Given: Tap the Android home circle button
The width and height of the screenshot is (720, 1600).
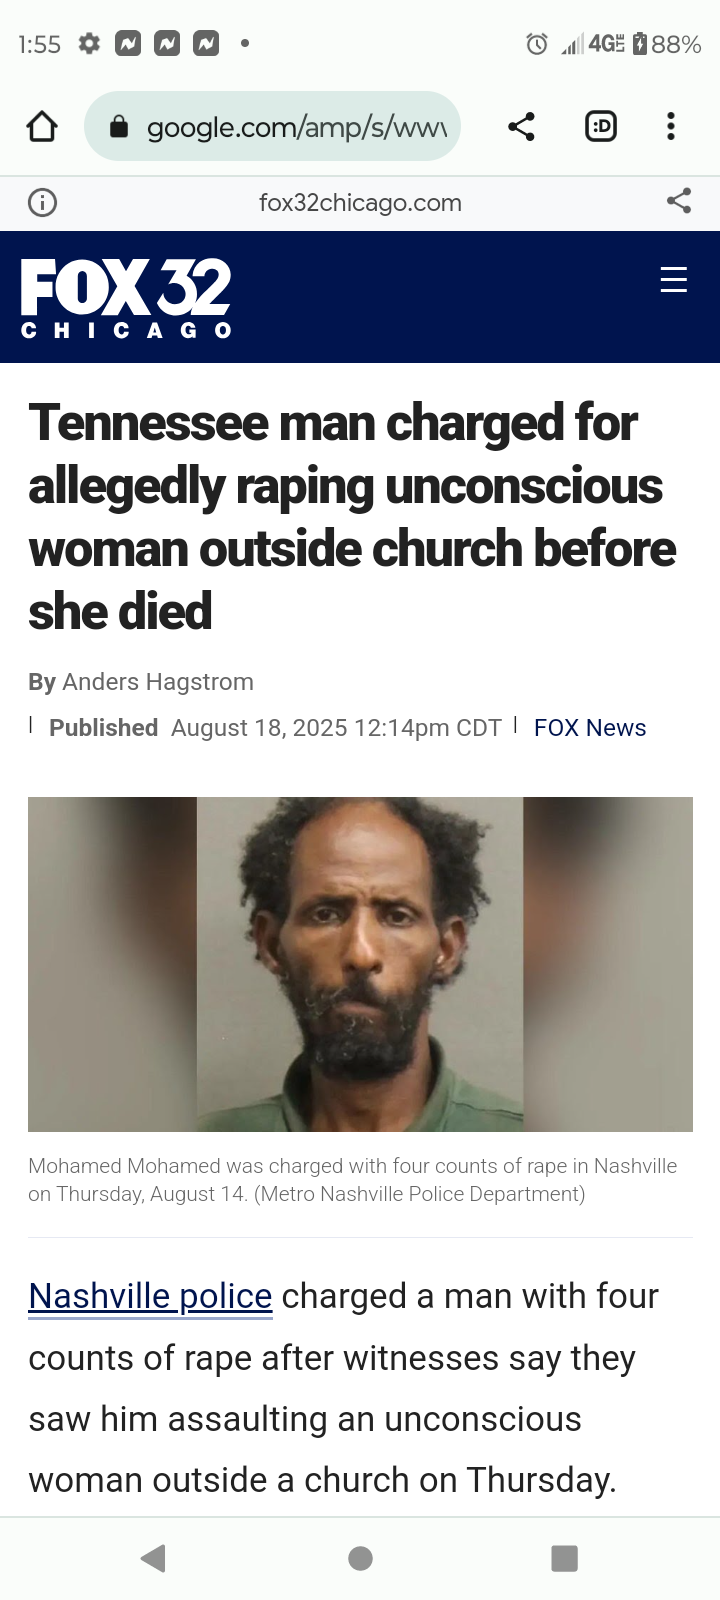Looking at the screenshot, I should point(361,1558).
